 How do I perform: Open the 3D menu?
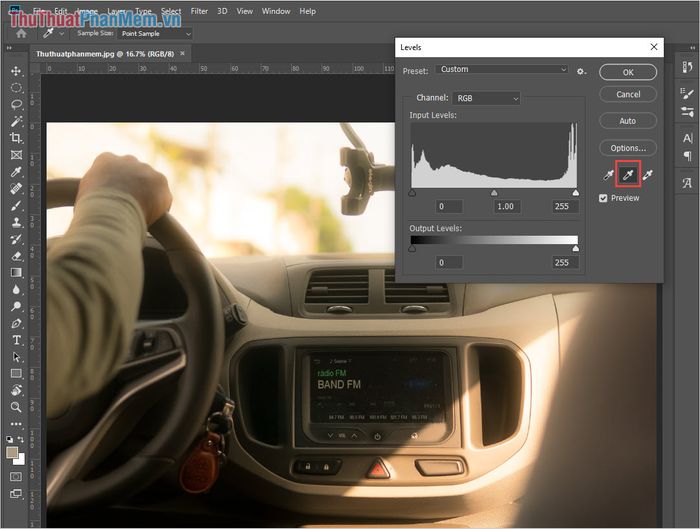(222, 11)
